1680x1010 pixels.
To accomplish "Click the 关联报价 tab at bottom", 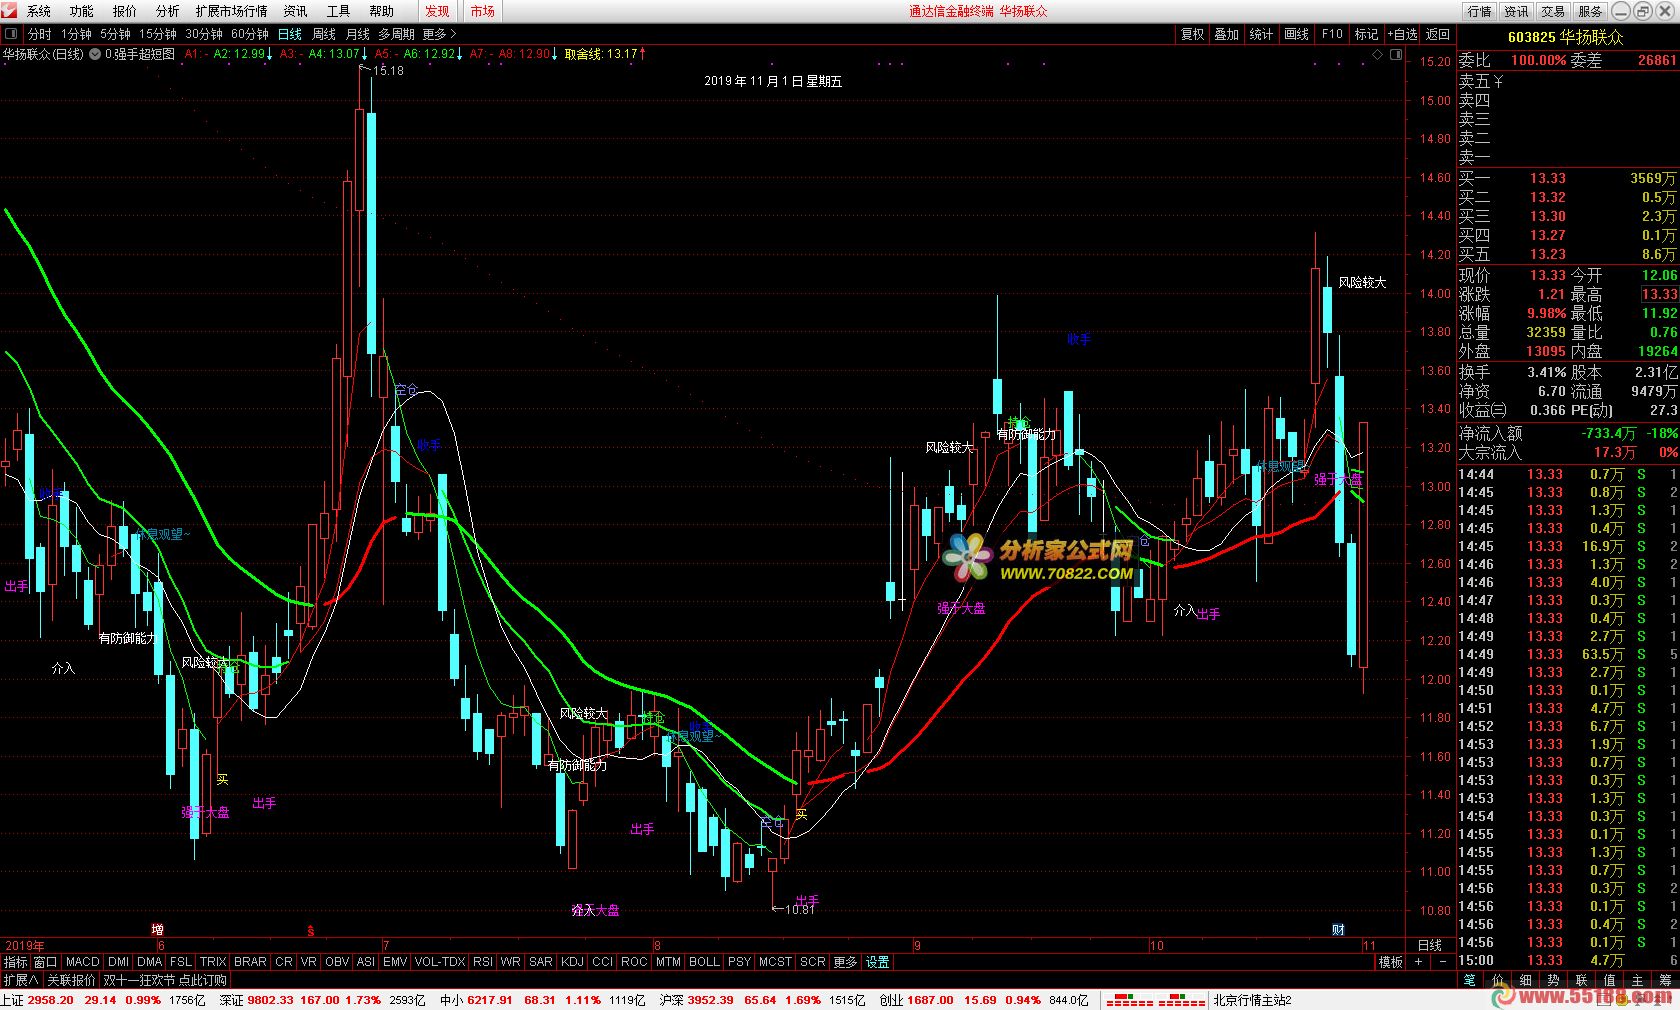I will (71, 980).
